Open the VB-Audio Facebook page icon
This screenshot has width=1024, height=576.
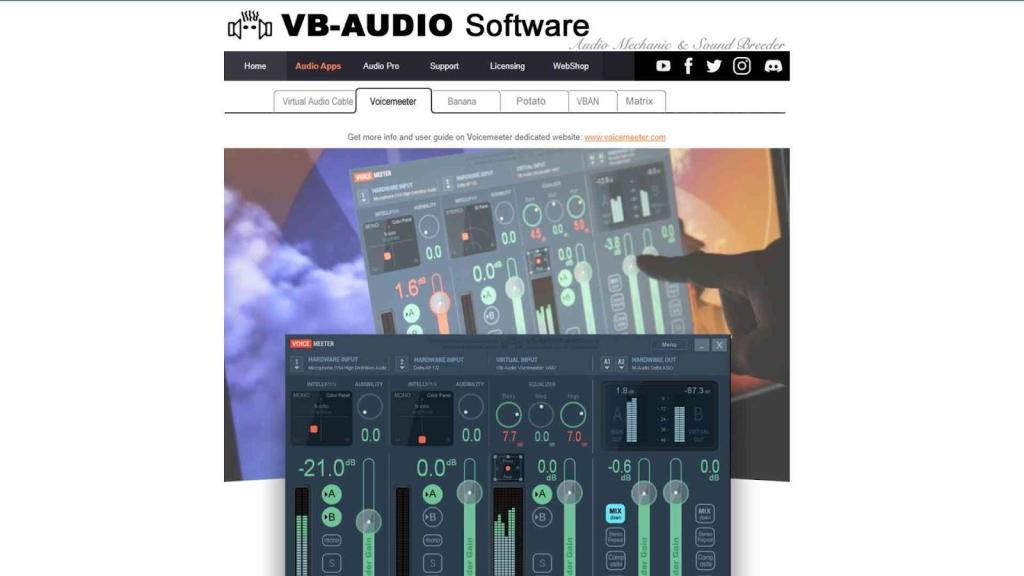pos(688,66)
